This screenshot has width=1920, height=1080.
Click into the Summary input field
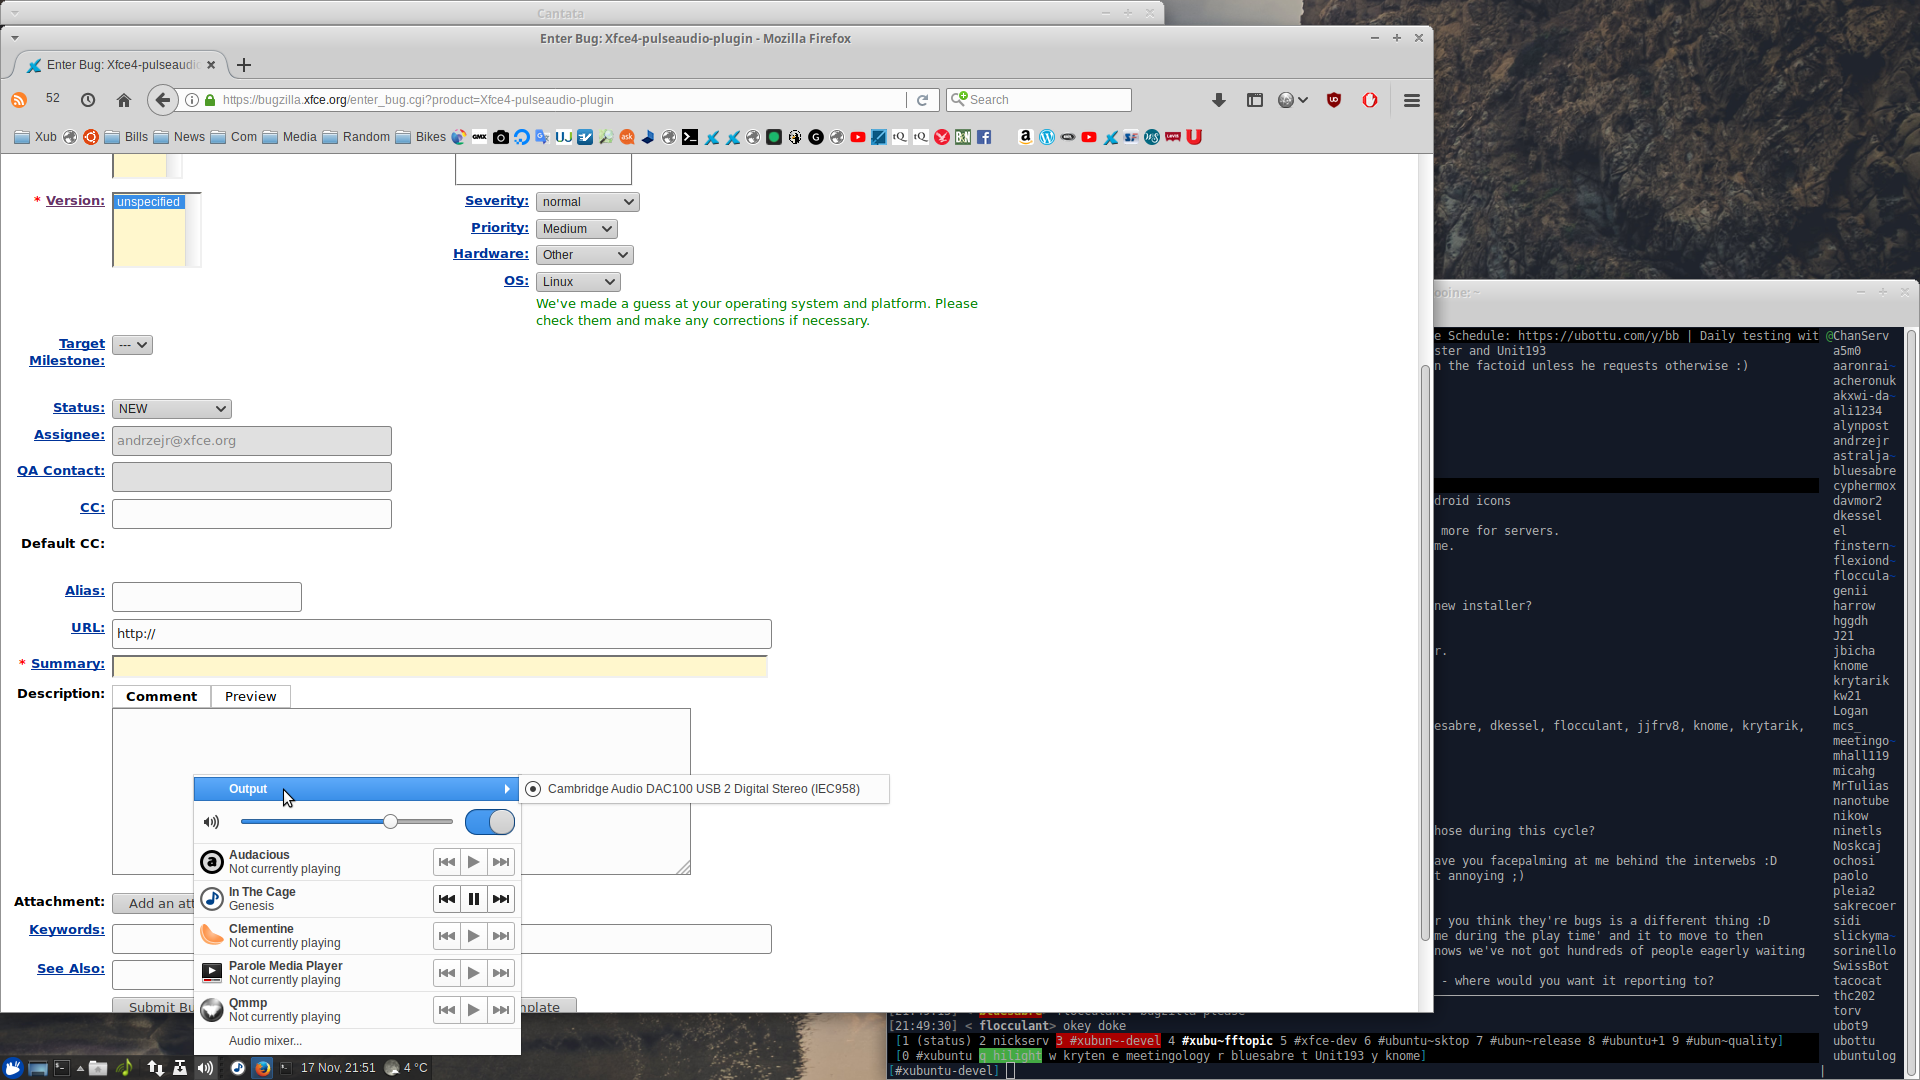pos(440,666)
